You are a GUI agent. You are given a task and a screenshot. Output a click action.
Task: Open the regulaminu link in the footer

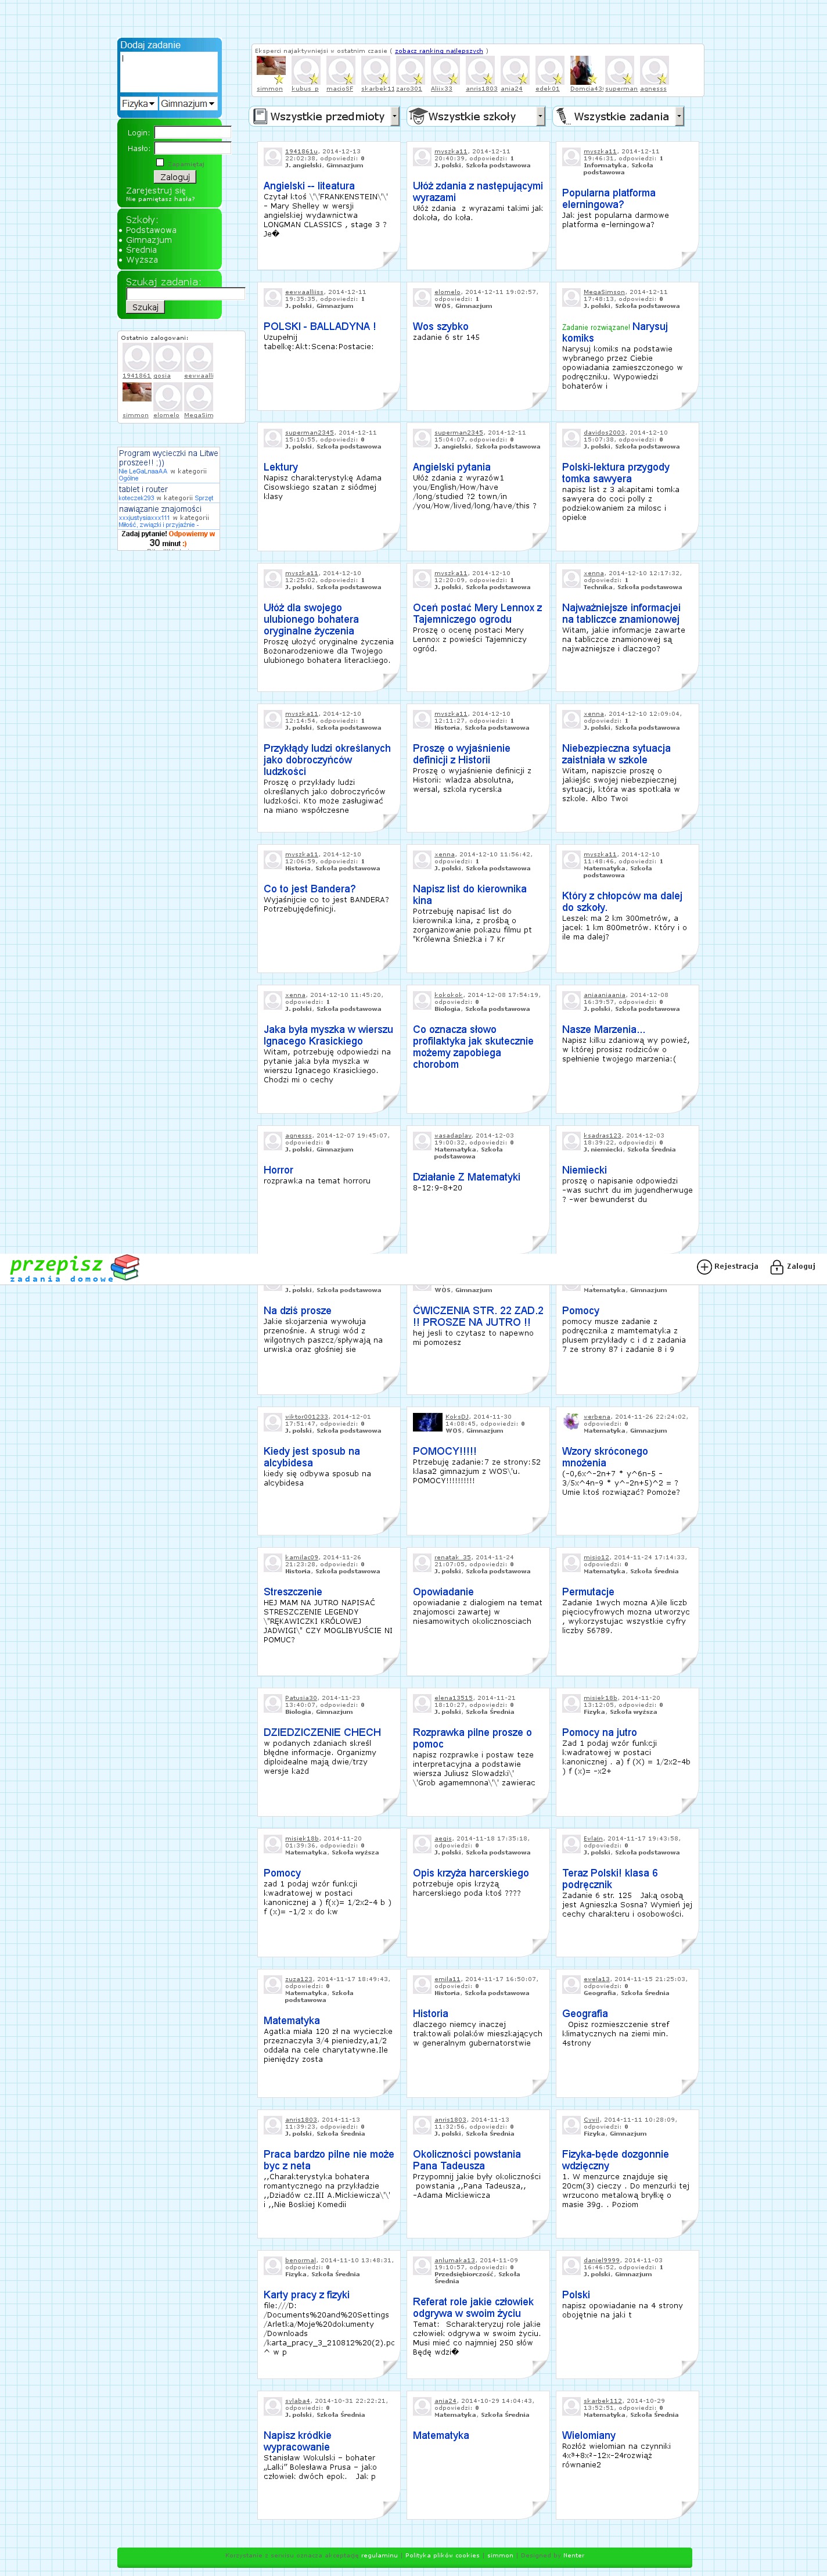[379, 2555]
